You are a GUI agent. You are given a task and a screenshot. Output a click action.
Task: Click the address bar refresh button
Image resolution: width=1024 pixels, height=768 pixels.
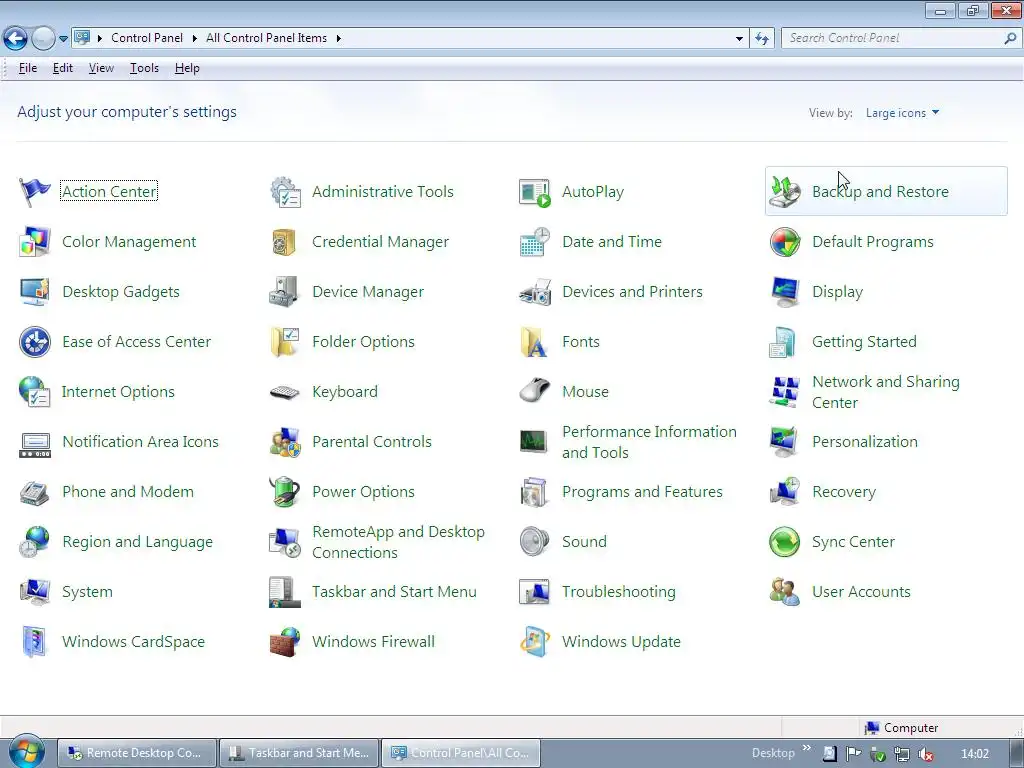coord(762,39)
